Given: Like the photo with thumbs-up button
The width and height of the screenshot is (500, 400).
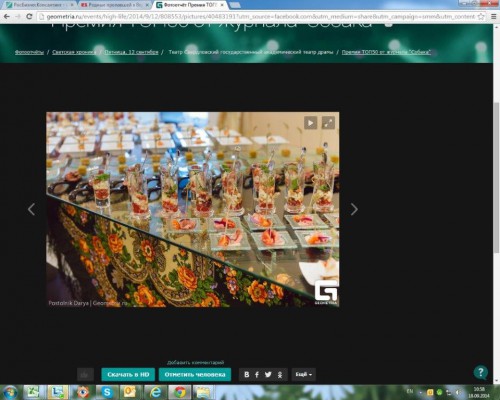Looking at the screenshot, I should tap(85, 375).
